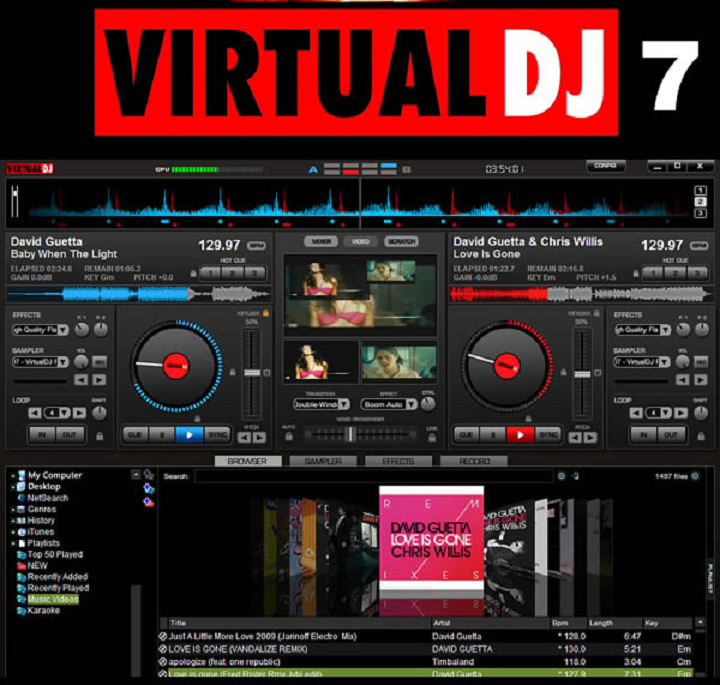
Task: Toggle left deck hot cue lock
Action: click(x=193, y=274)
